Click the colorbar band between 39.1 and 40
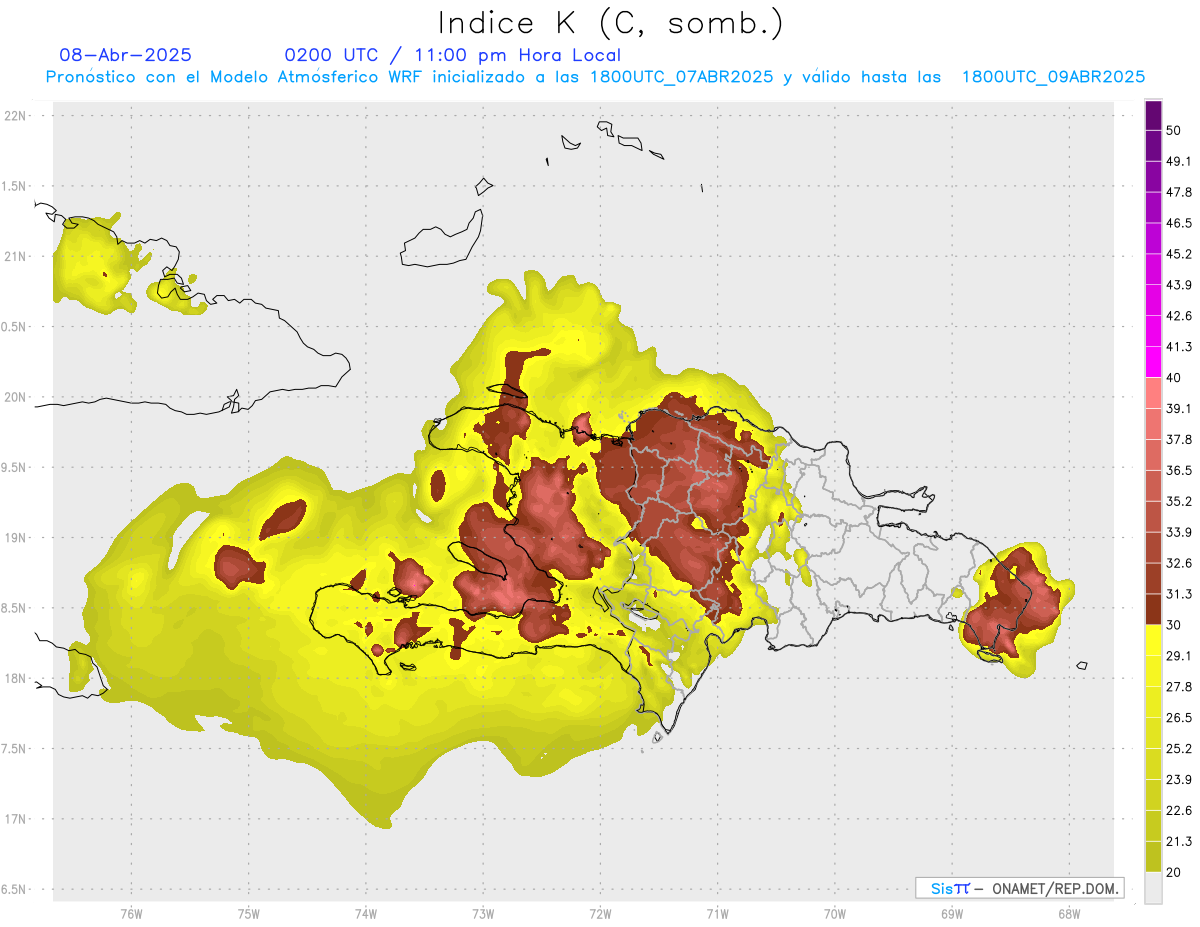 pos(1153,393)
